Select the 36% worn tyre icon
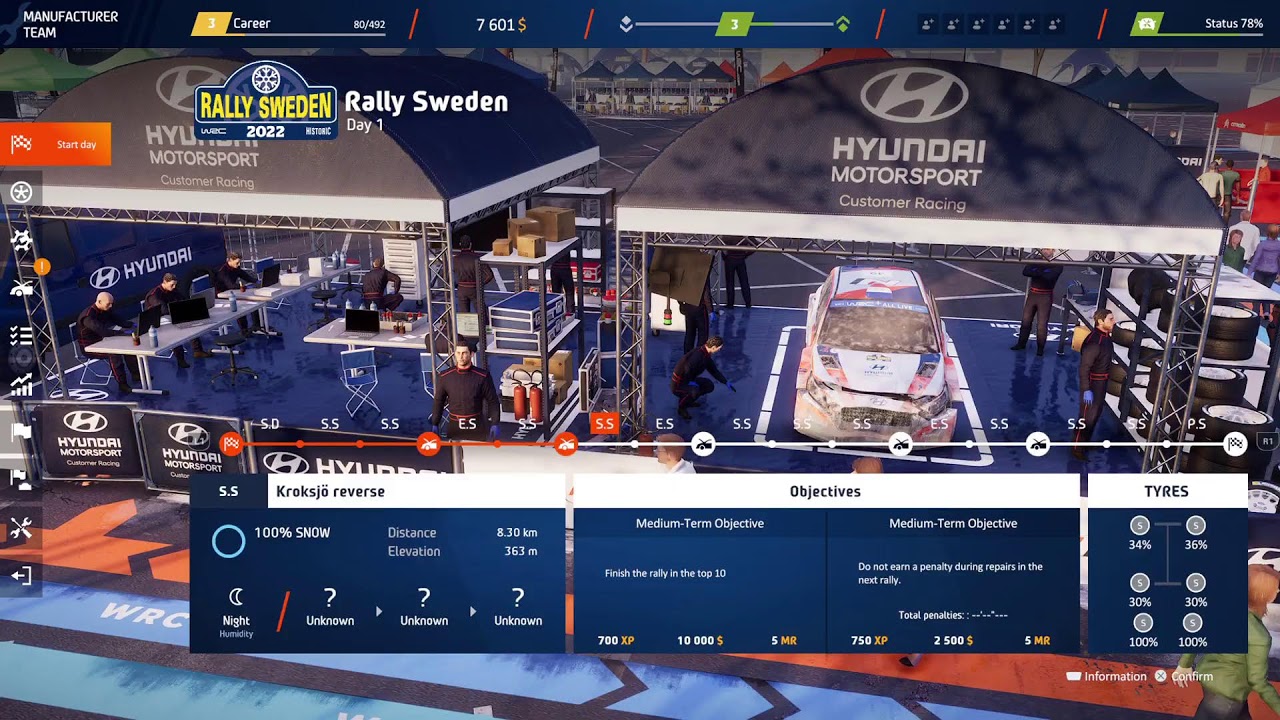The width and height of the screenshot is (1280, 720). click(x=1196, y=525)
